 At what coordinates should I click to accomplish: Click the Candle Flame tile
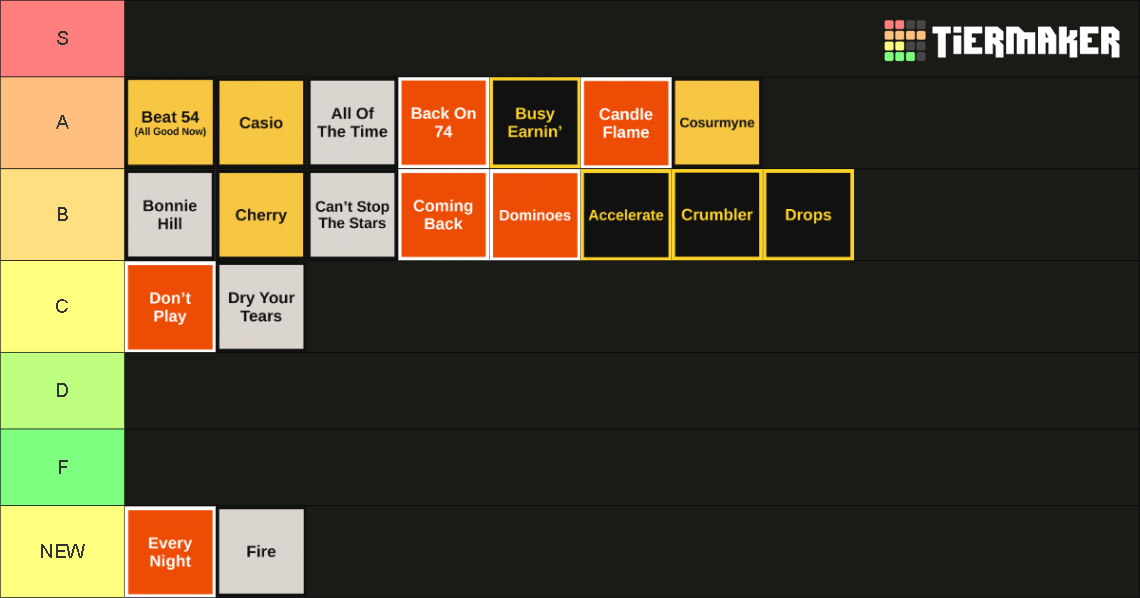tap(626, 123)
